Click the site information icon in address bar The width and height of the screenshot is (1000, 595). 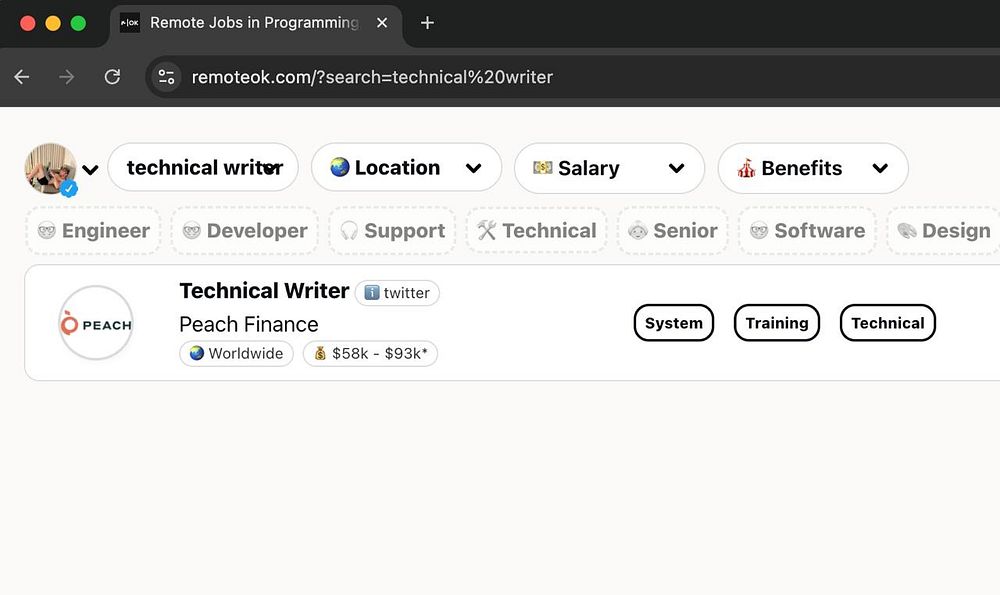167,77
